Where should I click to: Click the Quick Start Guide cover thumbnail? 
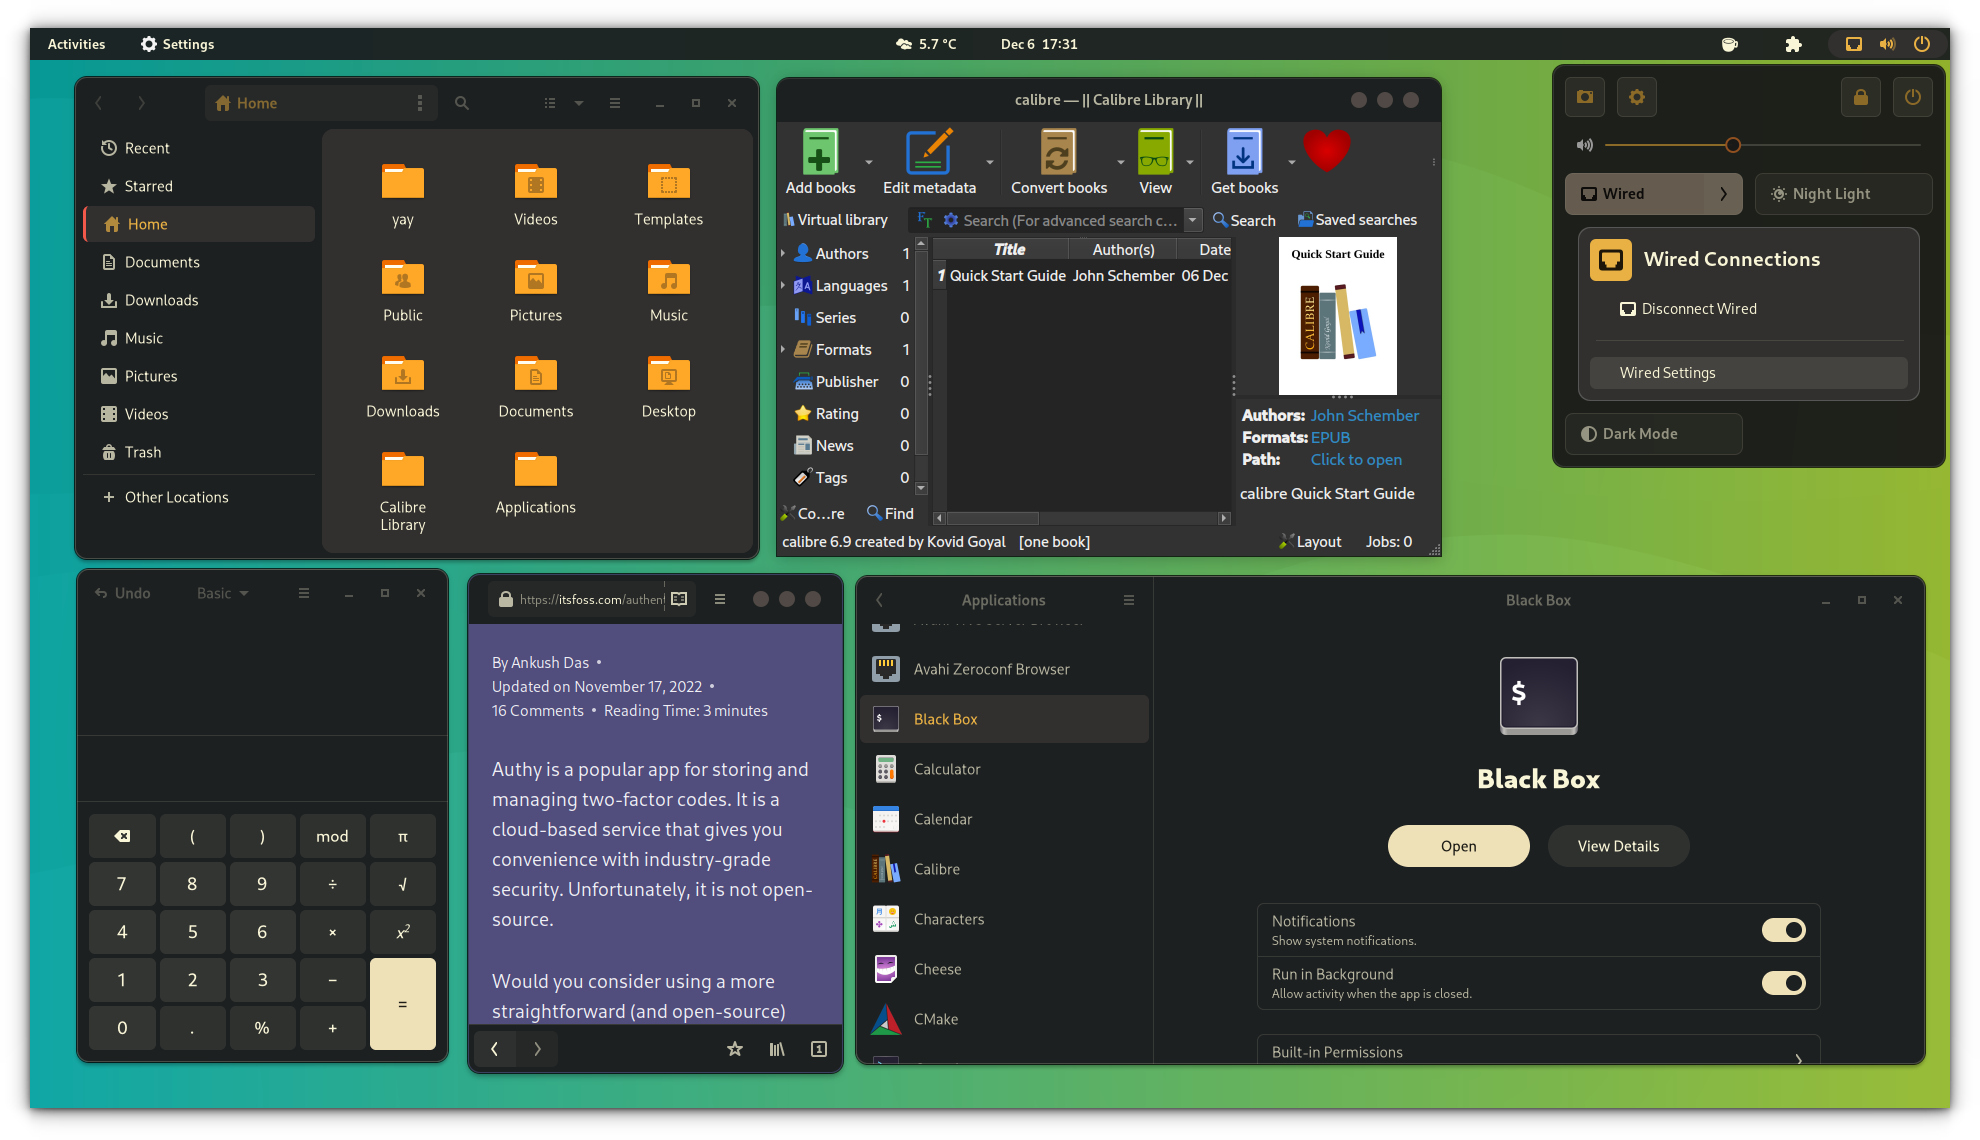pos(1337,316)
